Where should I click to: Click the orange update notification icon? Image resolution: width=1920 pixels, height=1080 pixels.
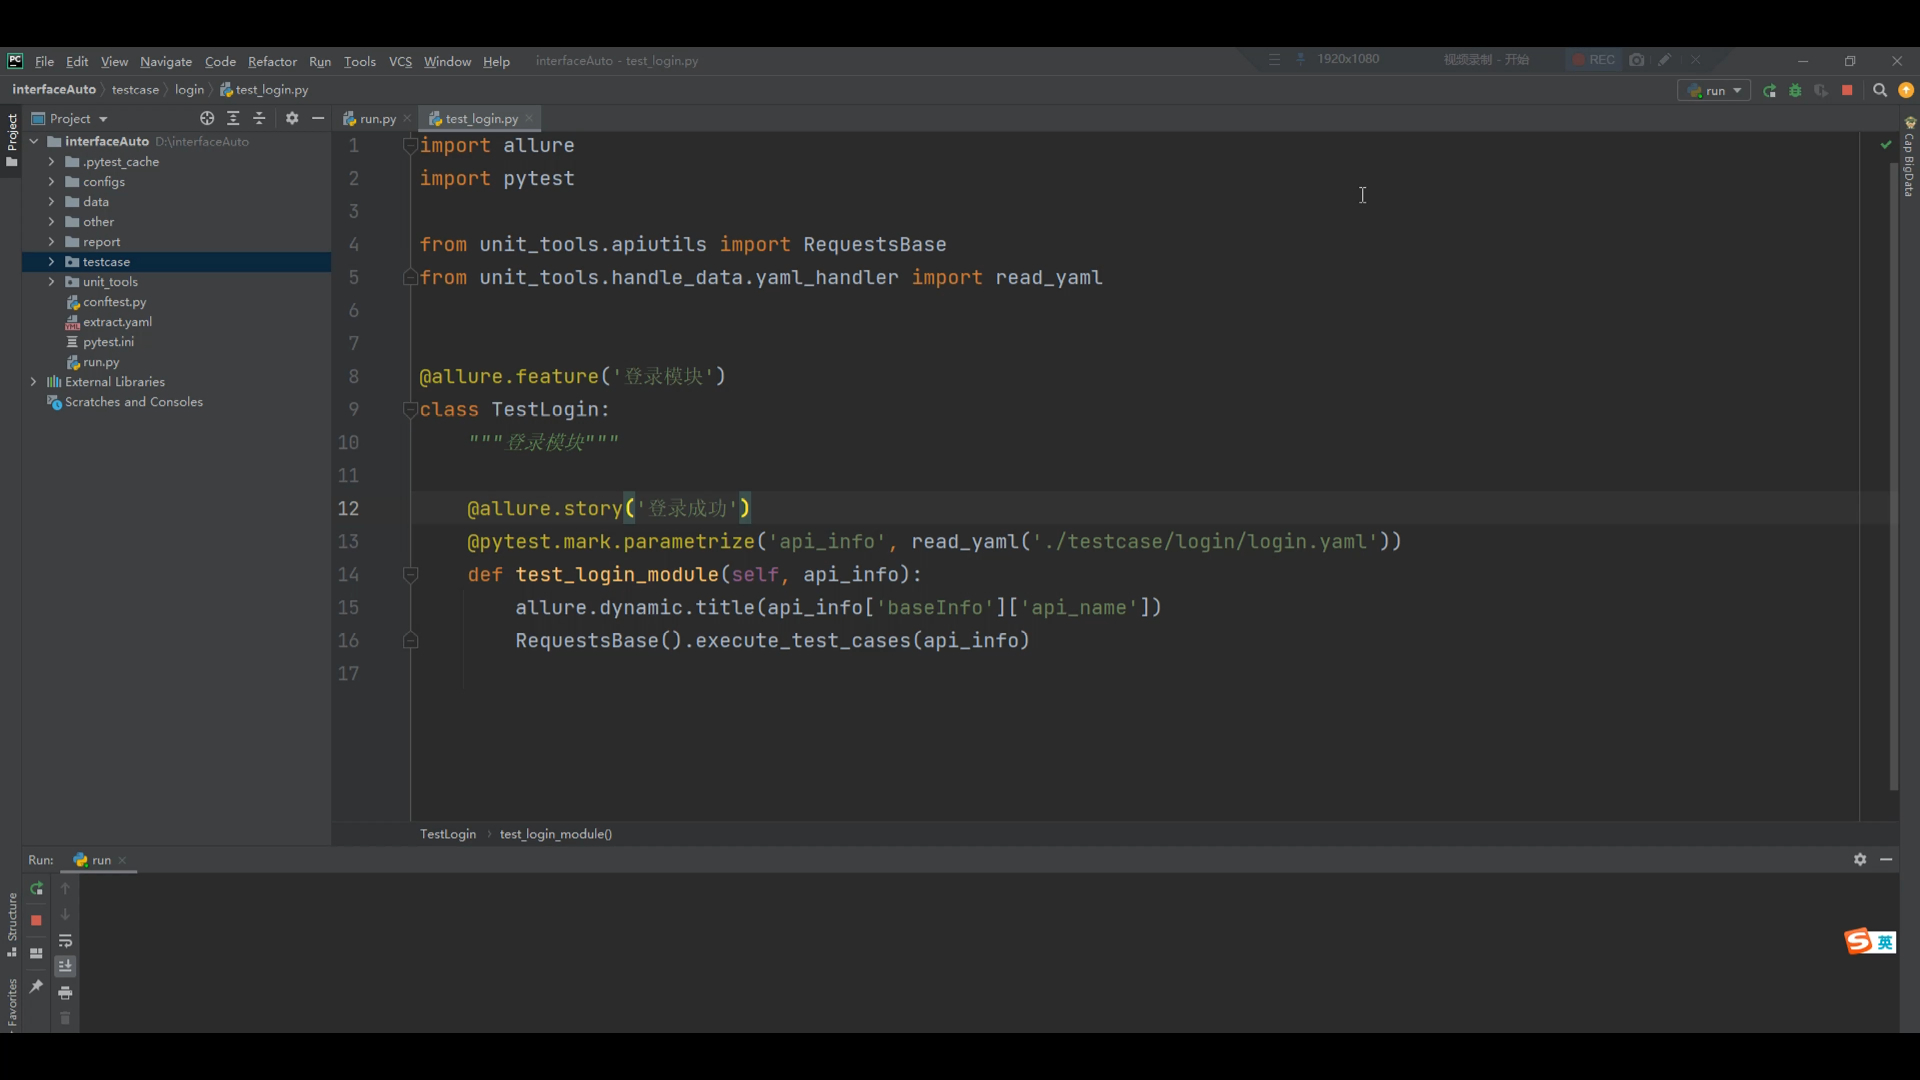(x=1906, y=91)
